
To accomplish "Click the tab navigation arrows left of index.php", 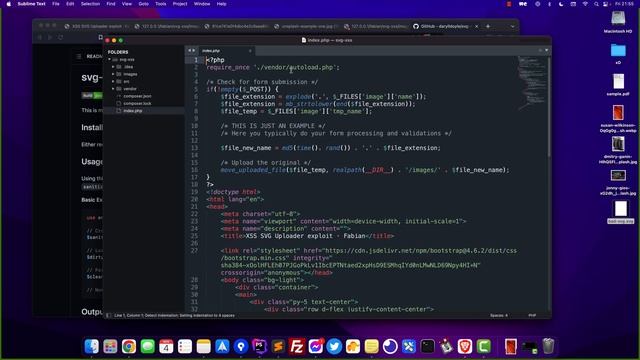I will pos(191,50).
